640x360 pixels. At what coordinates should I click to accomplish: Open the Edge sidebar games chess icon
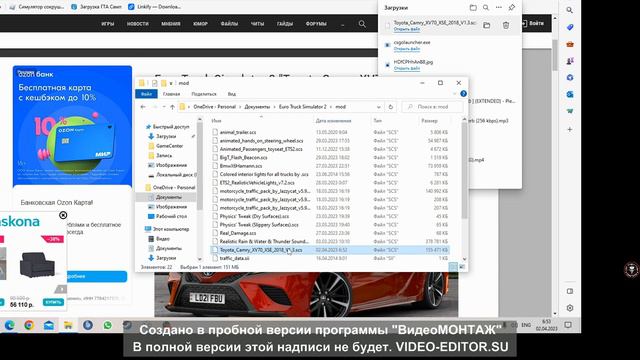[x=570, y=61]
